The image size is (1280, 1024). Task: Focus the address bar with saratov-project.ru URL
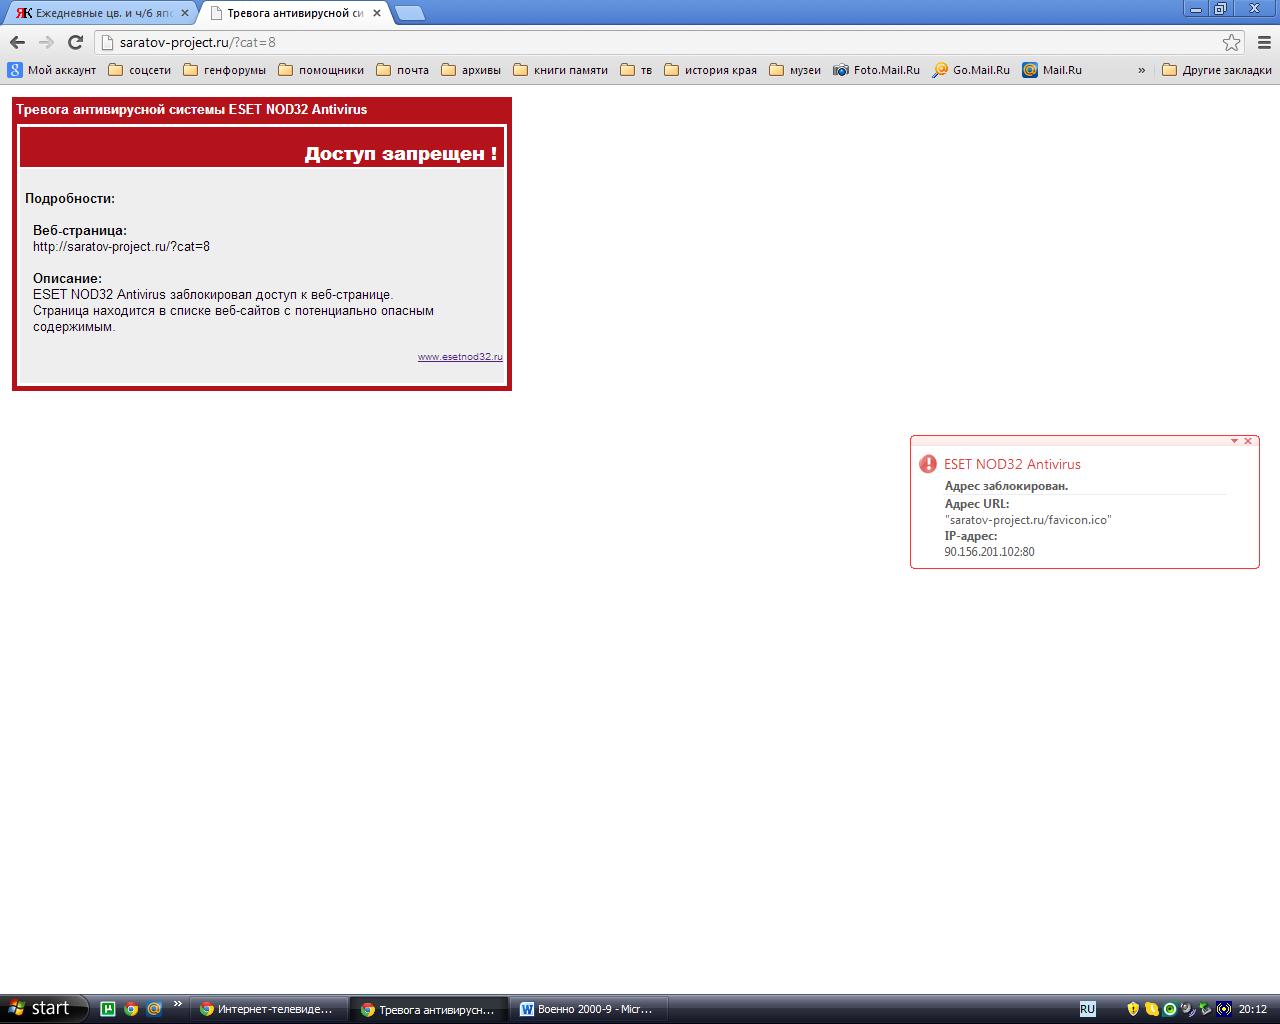(x=660, y=42)
